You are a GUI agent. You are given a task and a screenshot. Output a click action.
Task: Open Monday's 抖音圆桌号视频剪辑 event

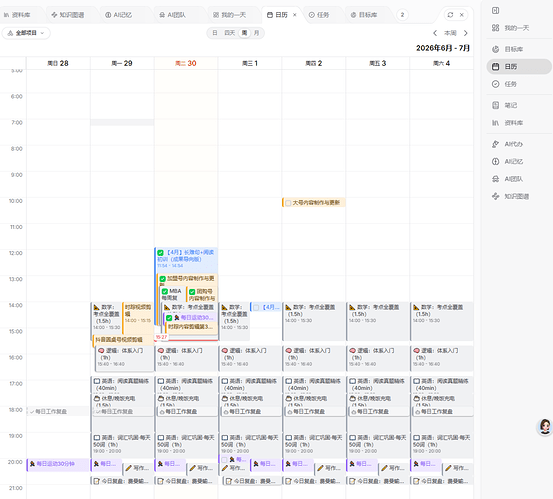click(x=123, y=340)
